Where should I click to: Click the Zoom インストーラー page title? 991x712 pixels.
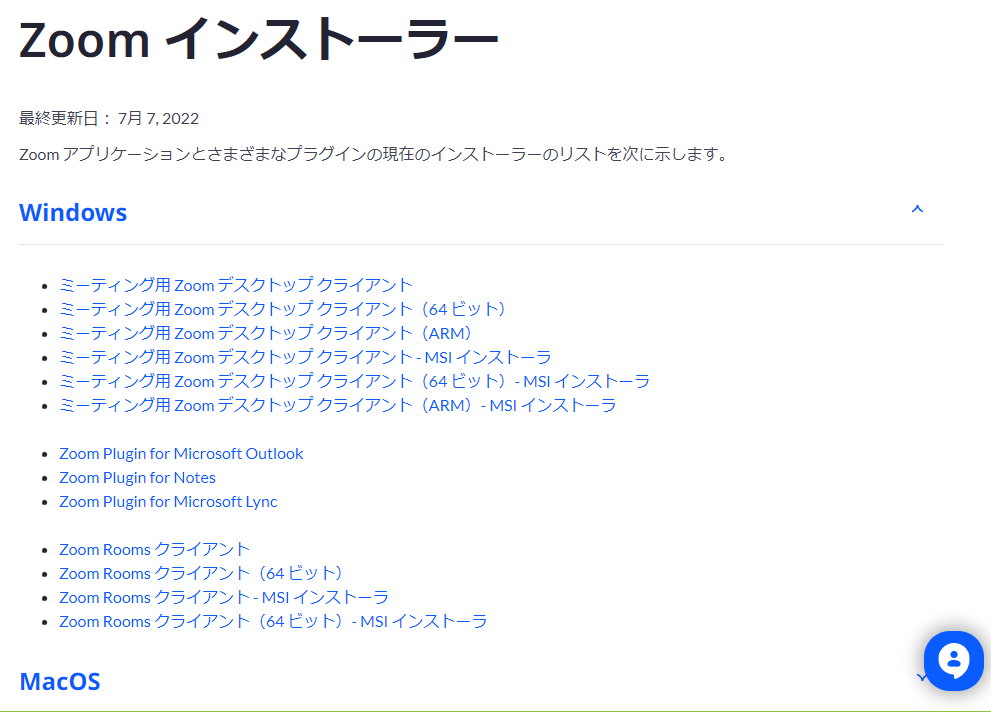click(257, 39)
